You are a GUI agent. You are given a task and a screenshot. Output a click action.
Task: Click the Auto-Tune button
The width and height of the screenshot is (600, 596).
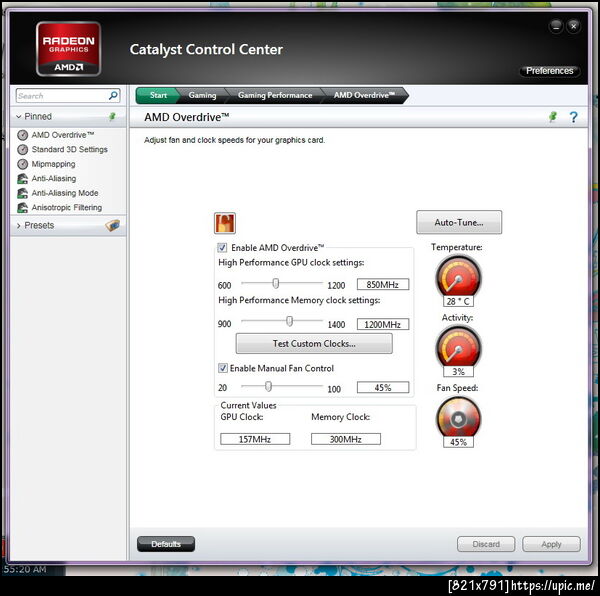click(x=459, y=222)
